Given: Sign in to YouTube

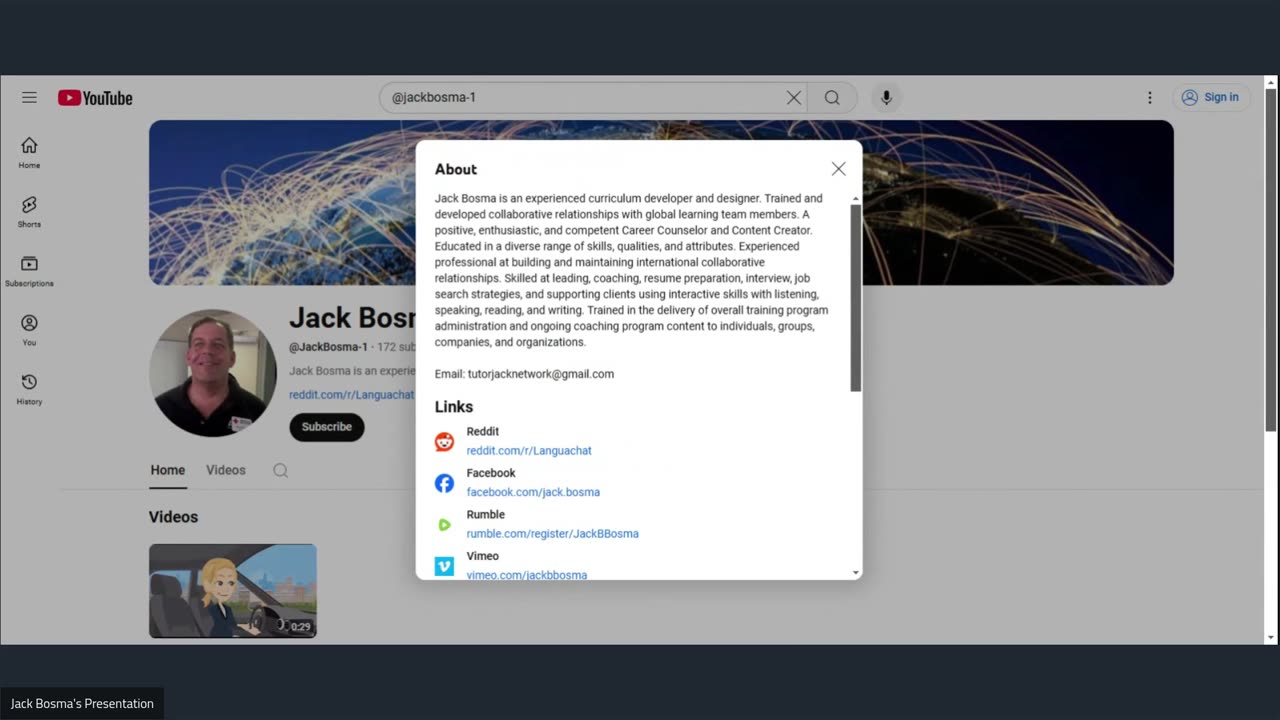Looking at the screenshot, I should pos(1210,97).
